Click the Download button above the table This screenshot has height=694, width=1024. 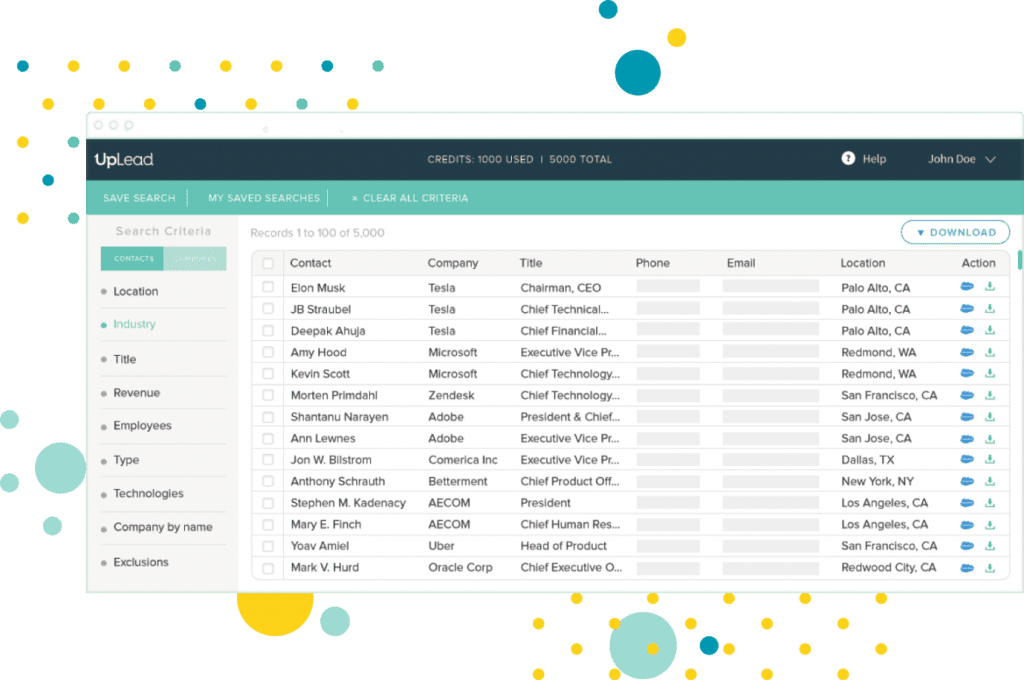[x=955, y=232]
